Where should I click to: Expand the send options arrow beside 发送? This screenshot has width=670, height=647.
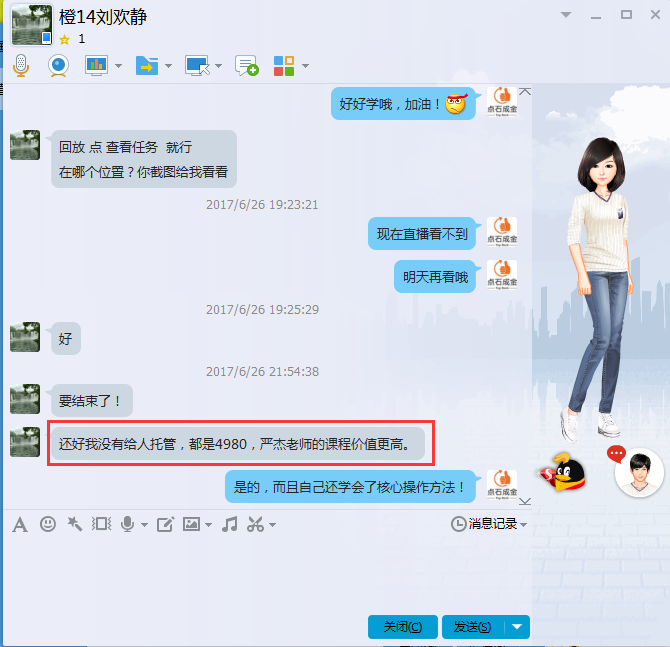coord(517,627)
